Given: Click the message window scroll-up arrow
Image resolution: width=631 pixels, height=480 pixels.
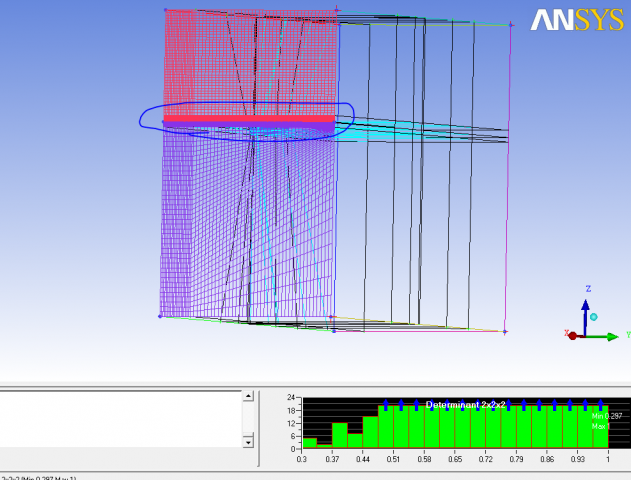Looking at the screenshot, I should tap(248, 396).
